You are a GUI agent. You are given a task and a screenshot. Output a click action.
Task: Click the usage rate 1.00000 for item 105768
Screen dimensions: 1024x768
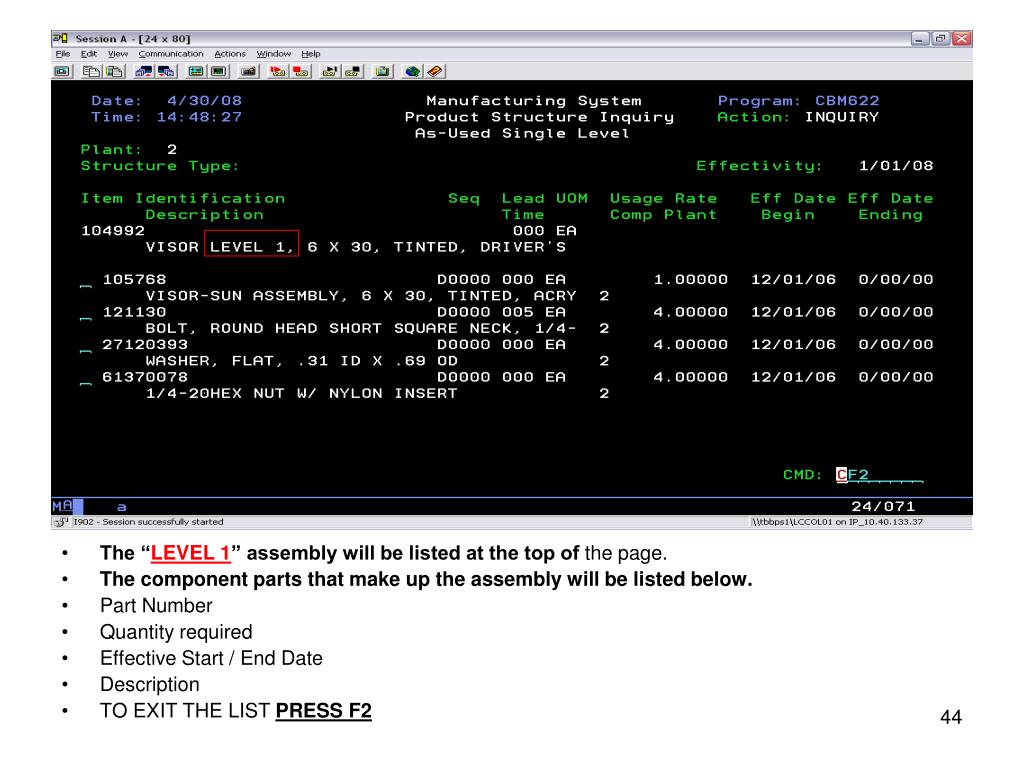coord(690,280)
